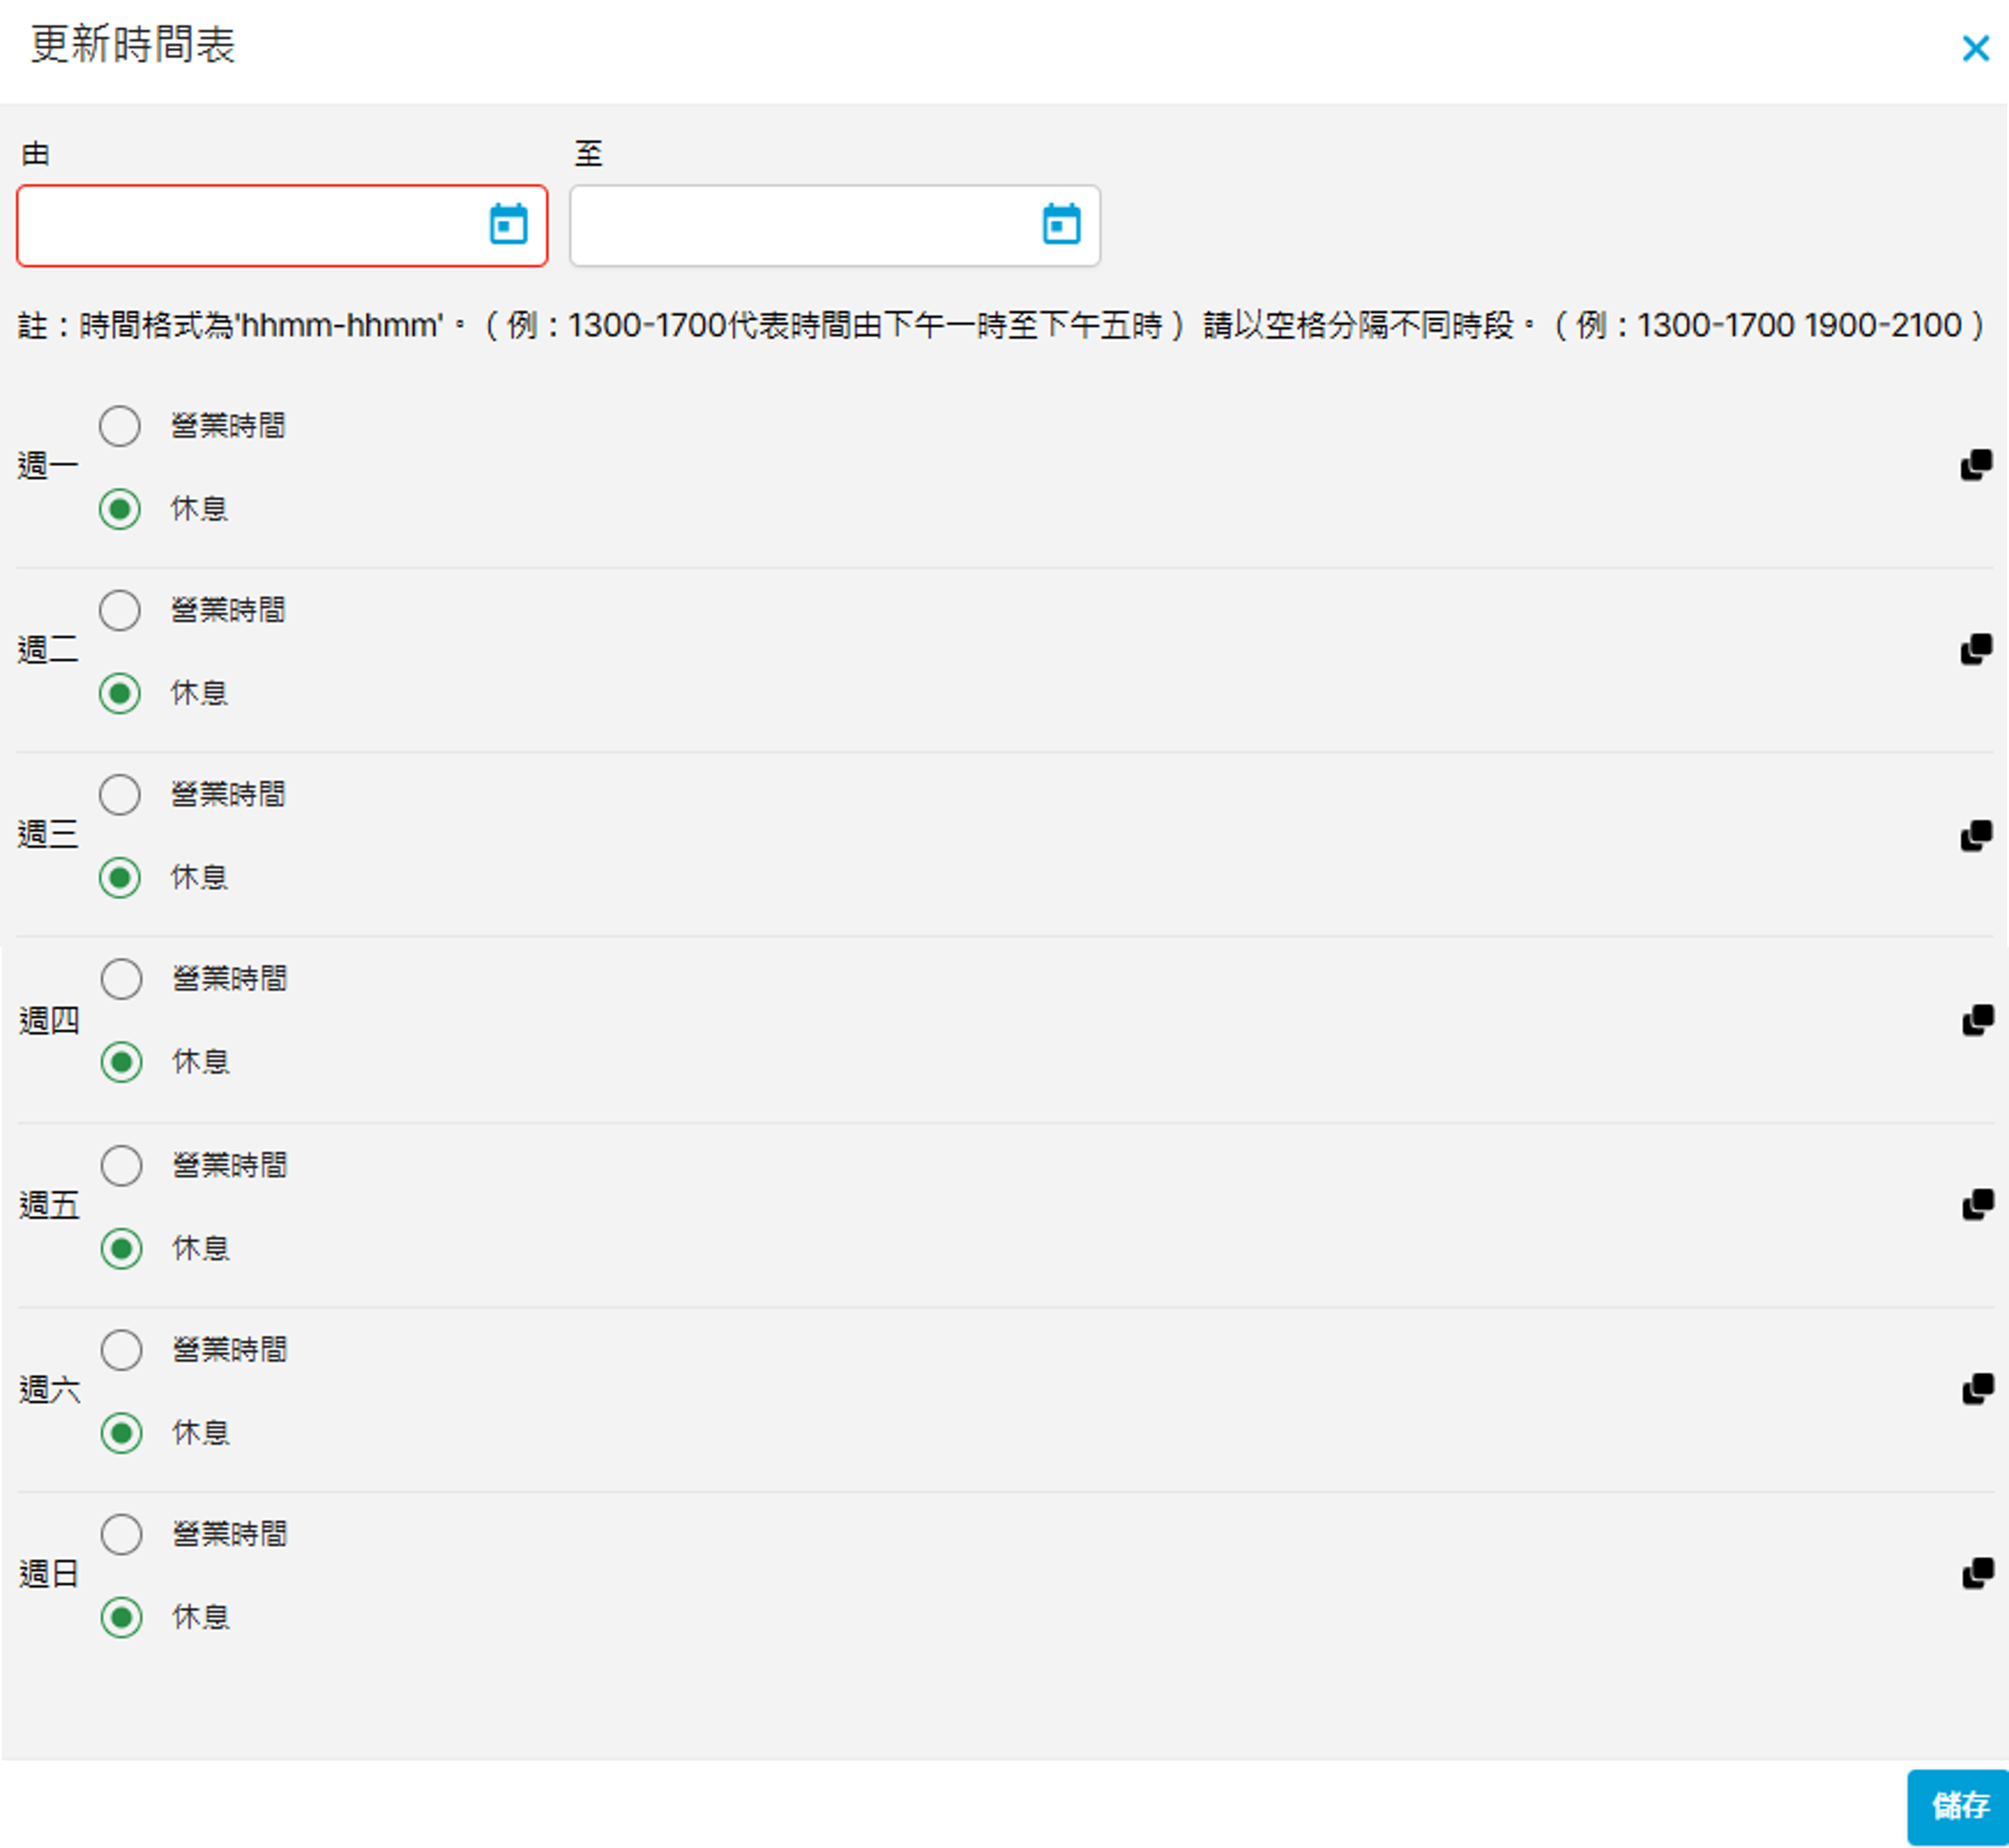Select 休息 radio for 週二

120,693
